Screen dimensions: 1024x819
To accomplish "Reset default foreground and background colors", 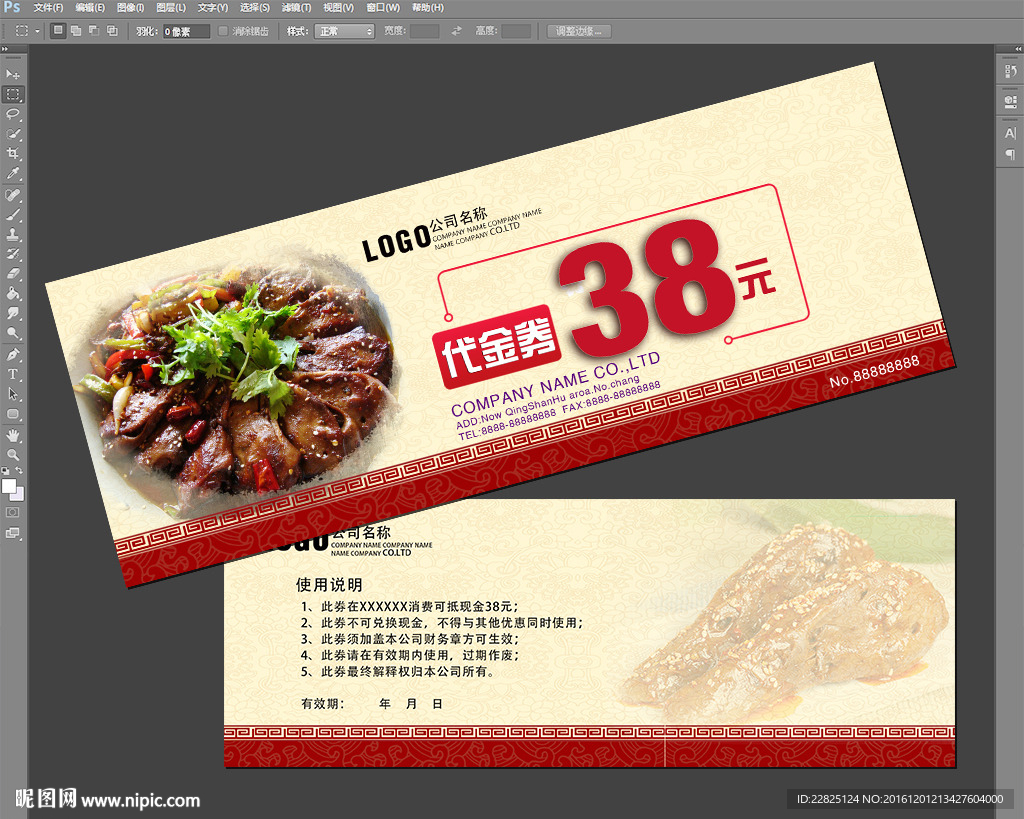I will point(5,470).
